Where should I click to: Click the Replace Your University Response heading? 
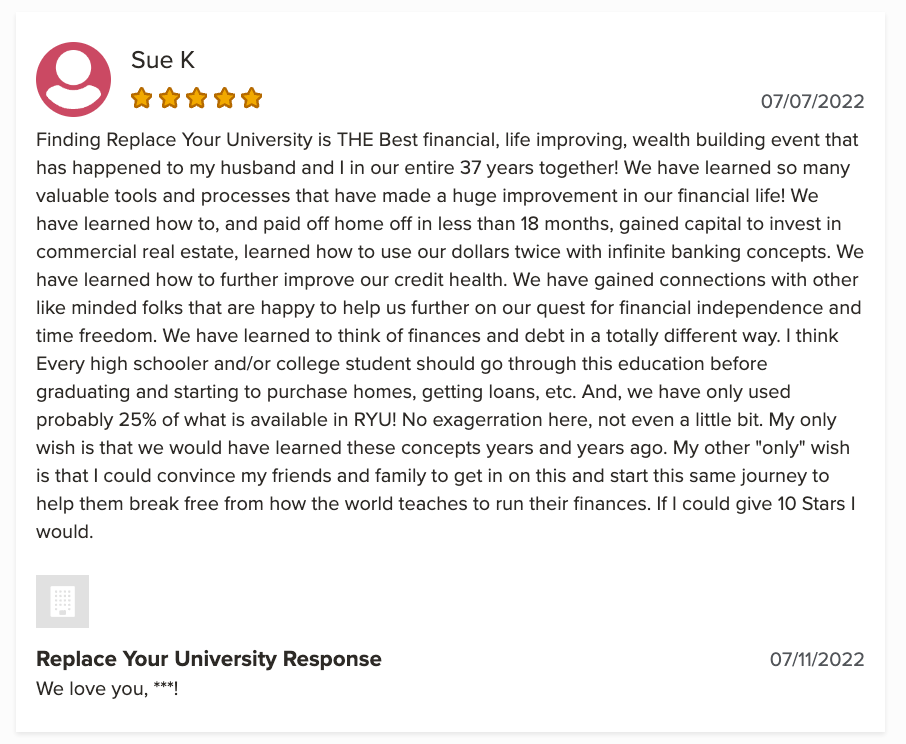(209, 659)
